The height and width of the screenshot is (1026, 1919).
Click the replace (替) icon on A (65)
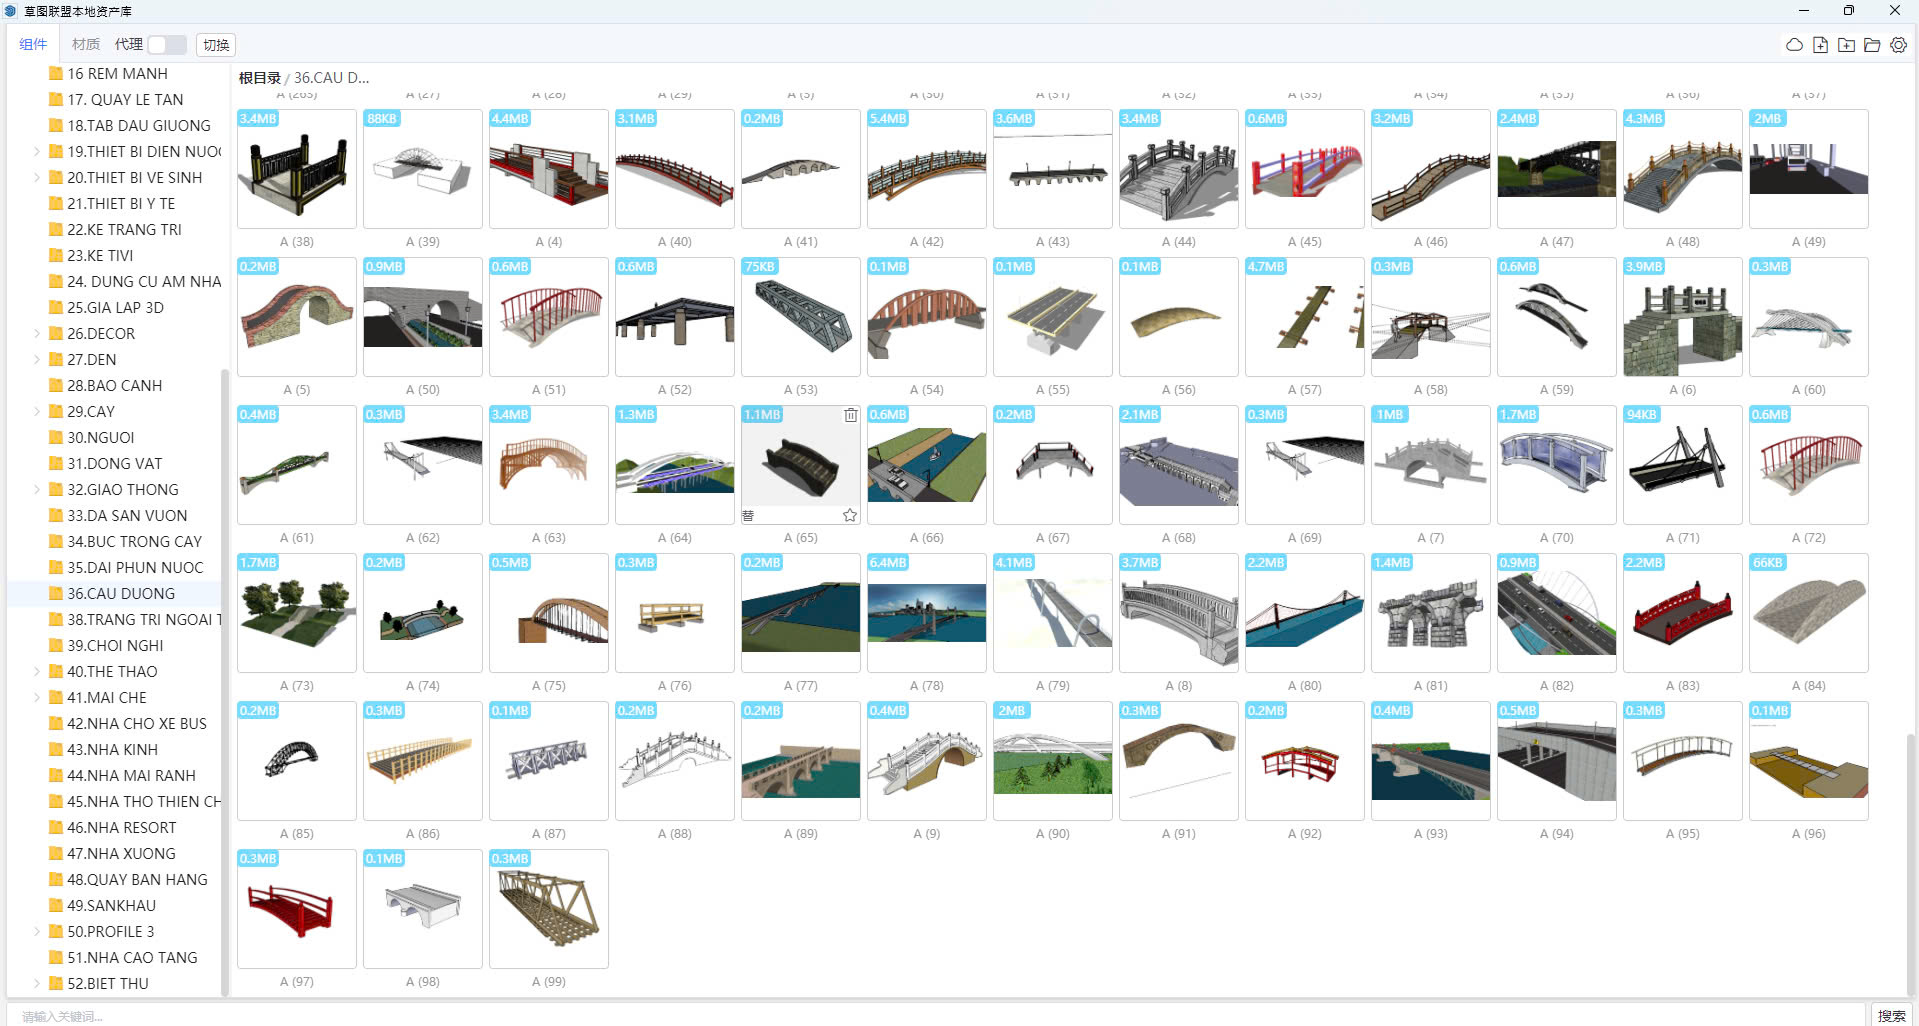(748, 515)
